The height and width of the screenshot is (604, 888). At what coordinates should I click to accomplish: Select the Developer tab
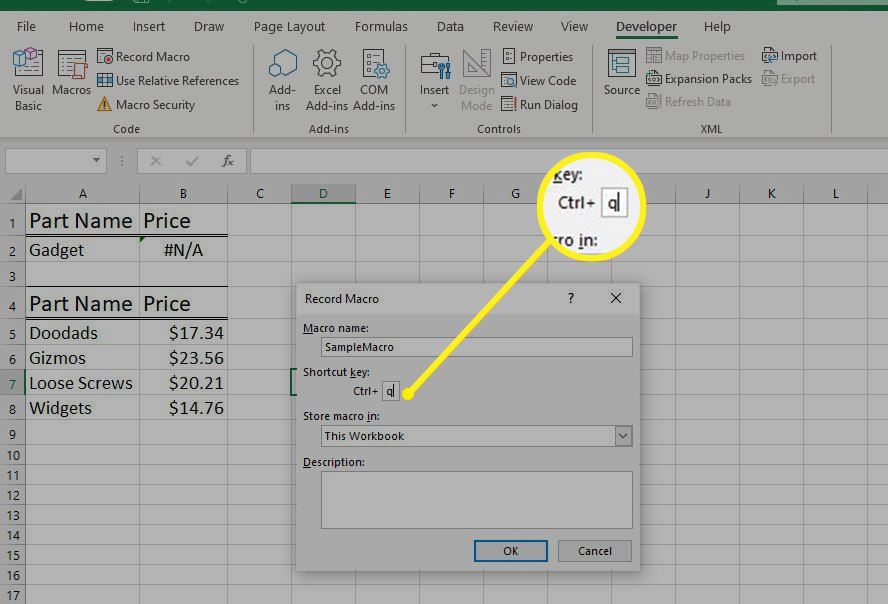pos(646,27)
